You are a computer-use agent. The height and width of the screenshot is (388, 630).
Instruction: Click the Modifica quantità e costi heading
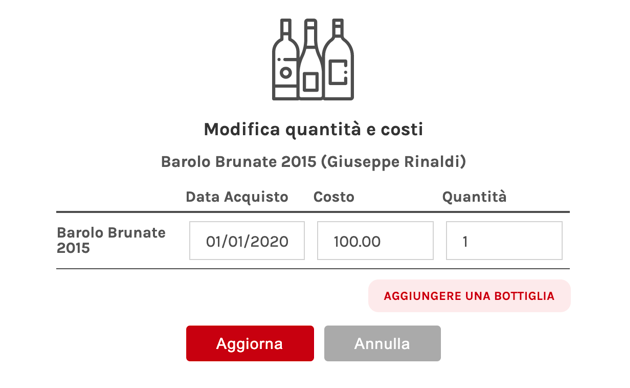point(313,130)
